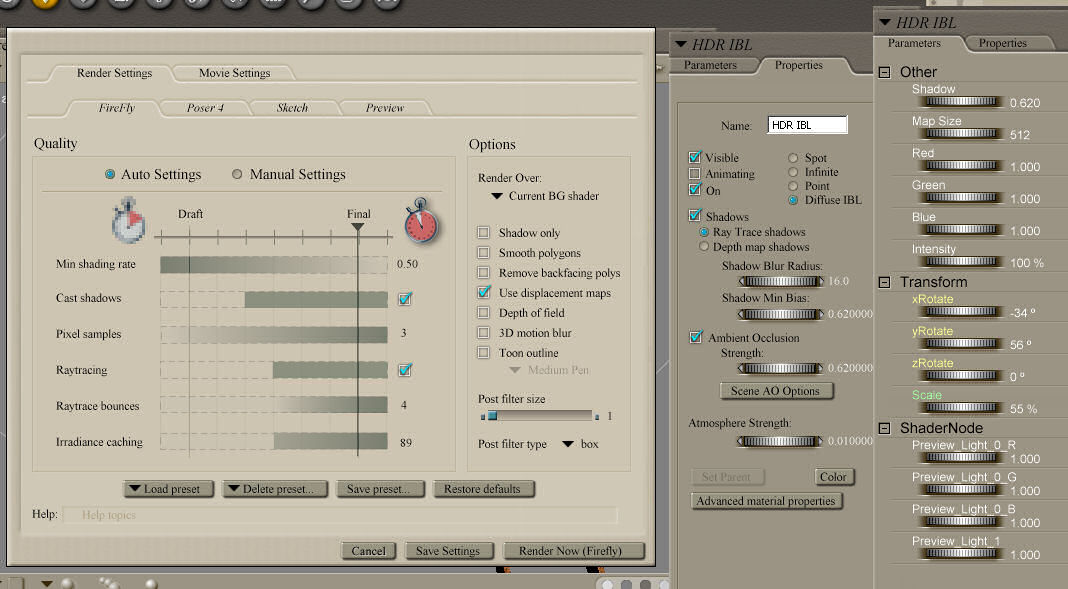Click the light Color button
This screenshot has width=1068, height=589.
coord(834,477)
